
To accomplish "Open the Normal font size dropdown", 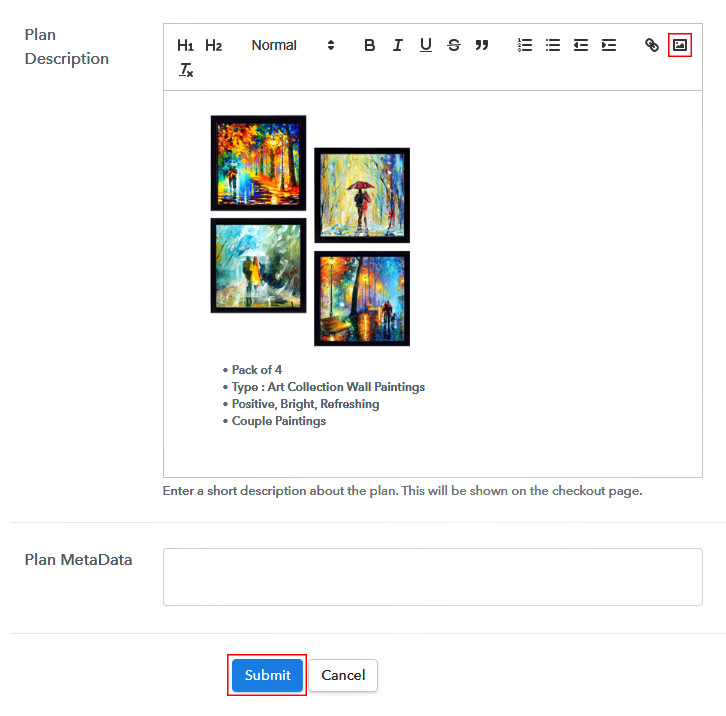I will pos(293,45).
